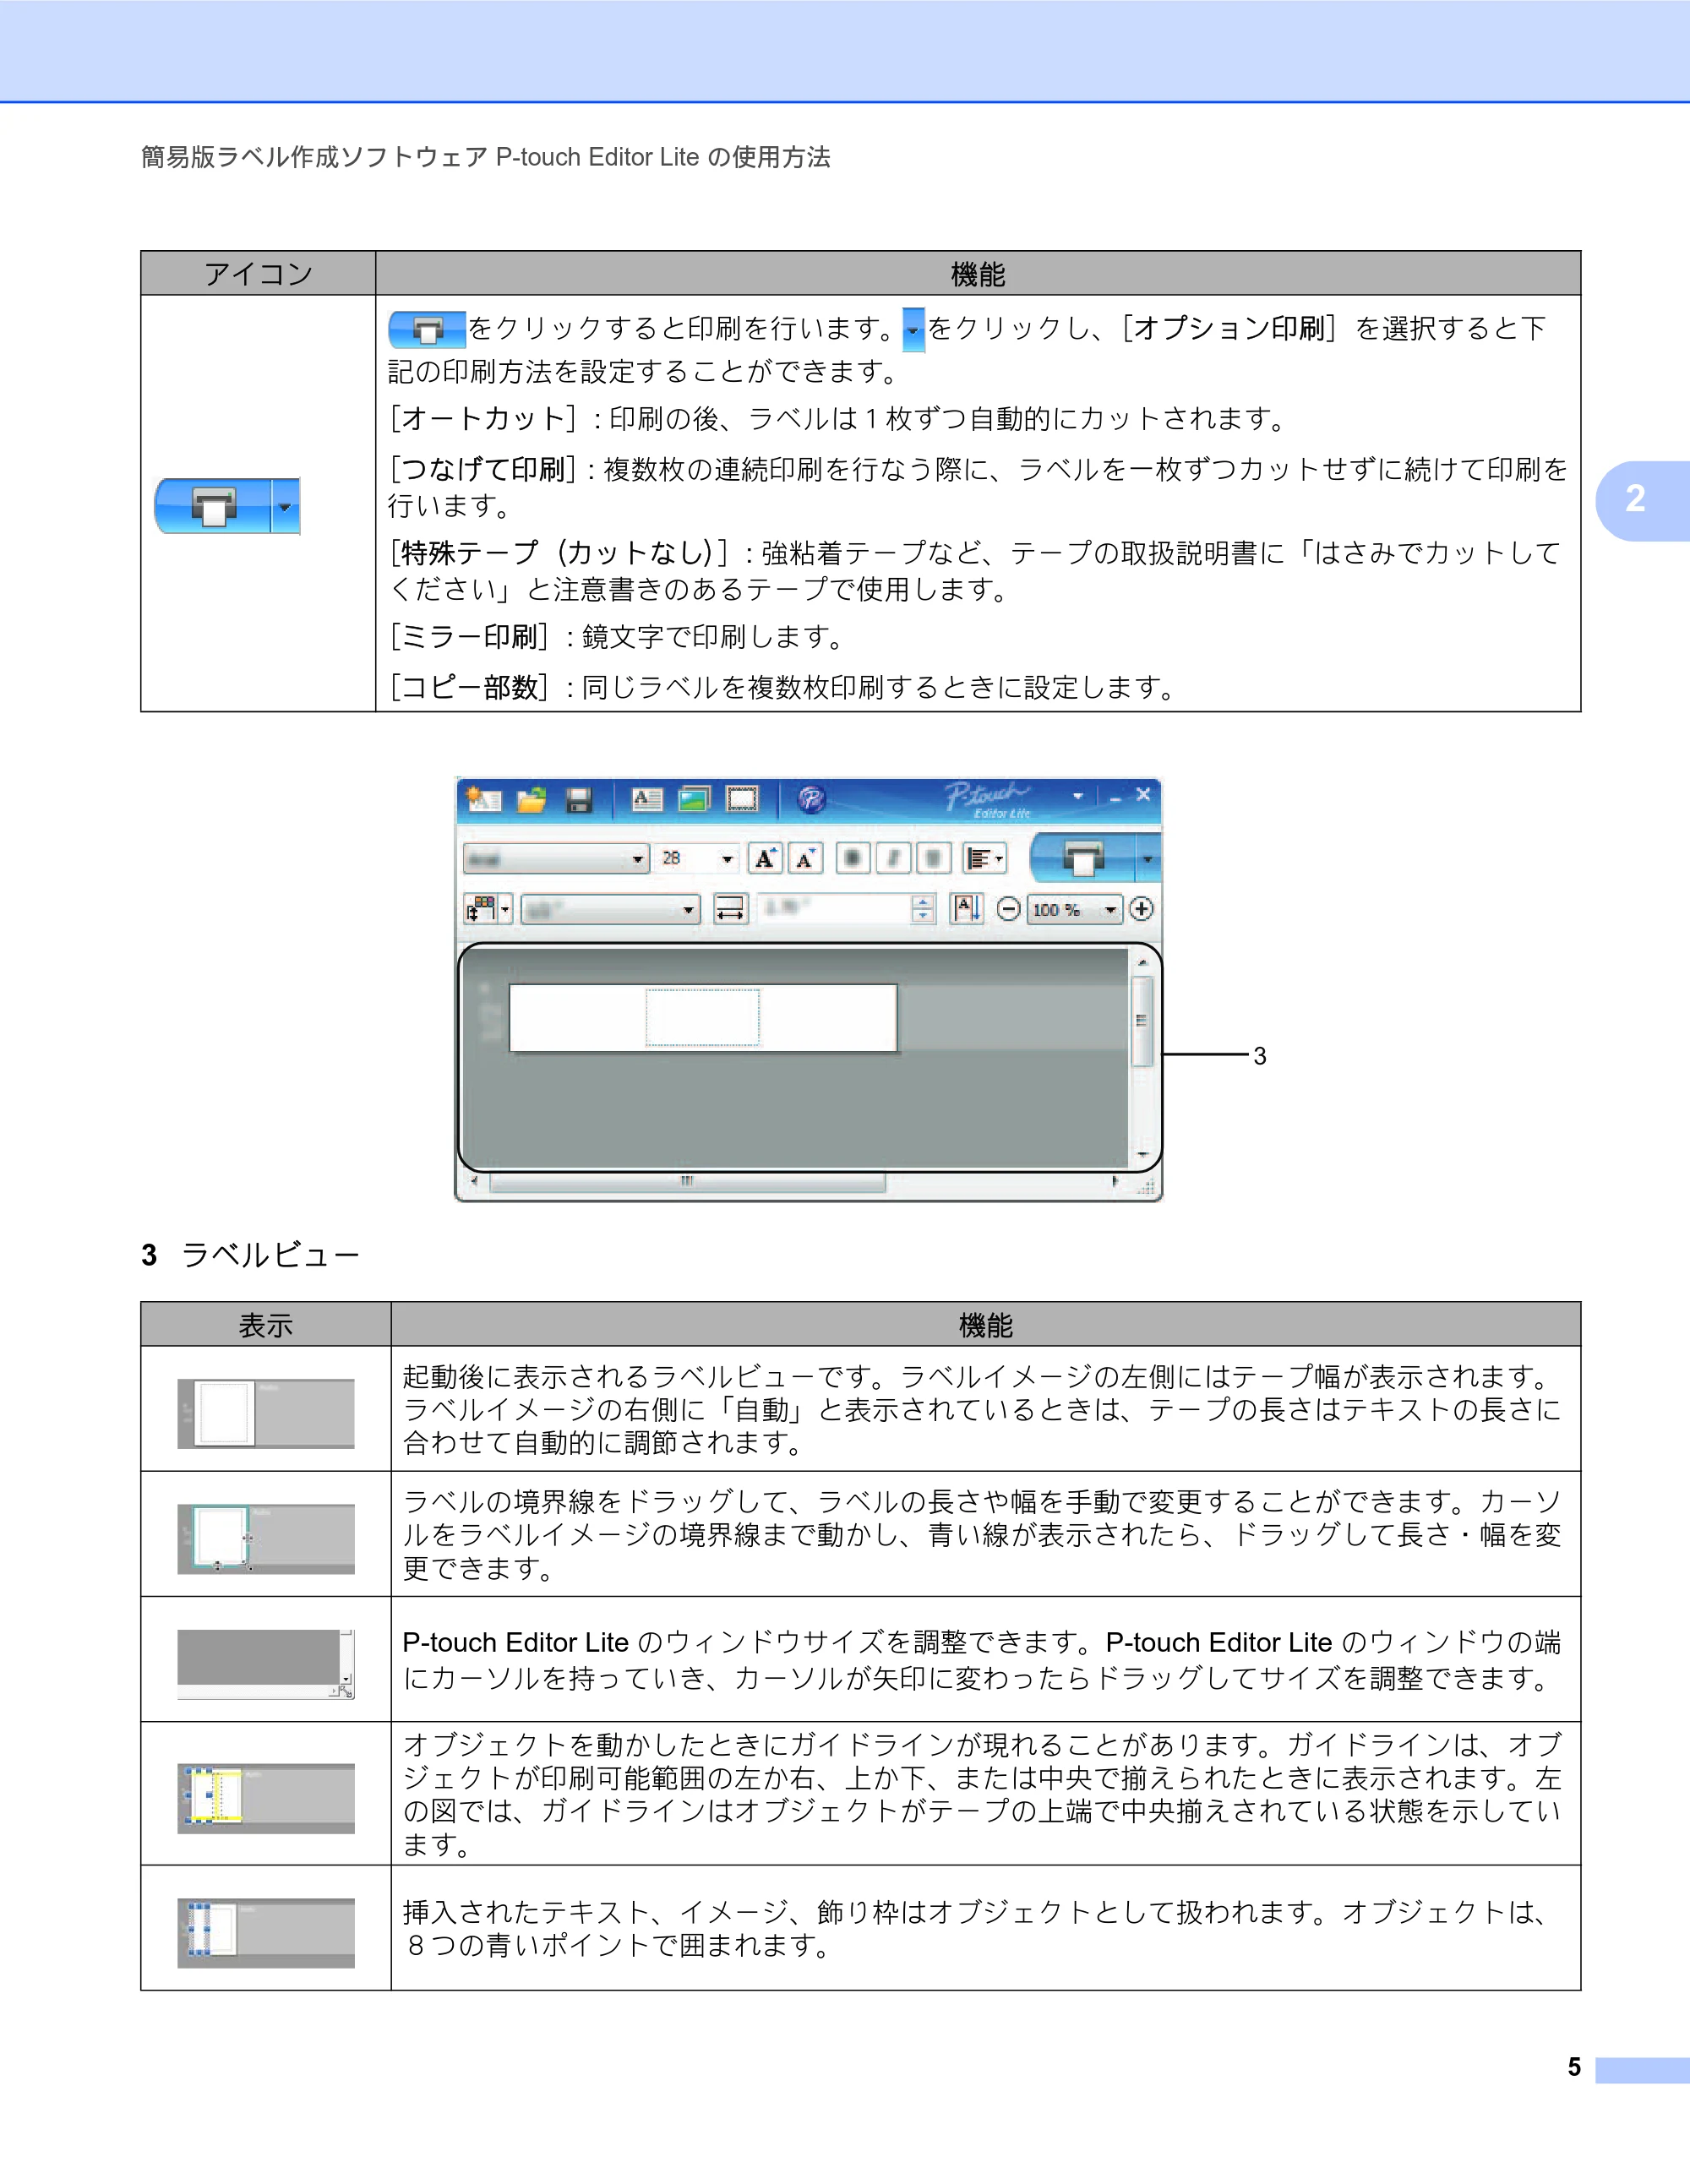Select the dotted text box on the label
The image size is (1690, 2184).
coord(702,1018)
